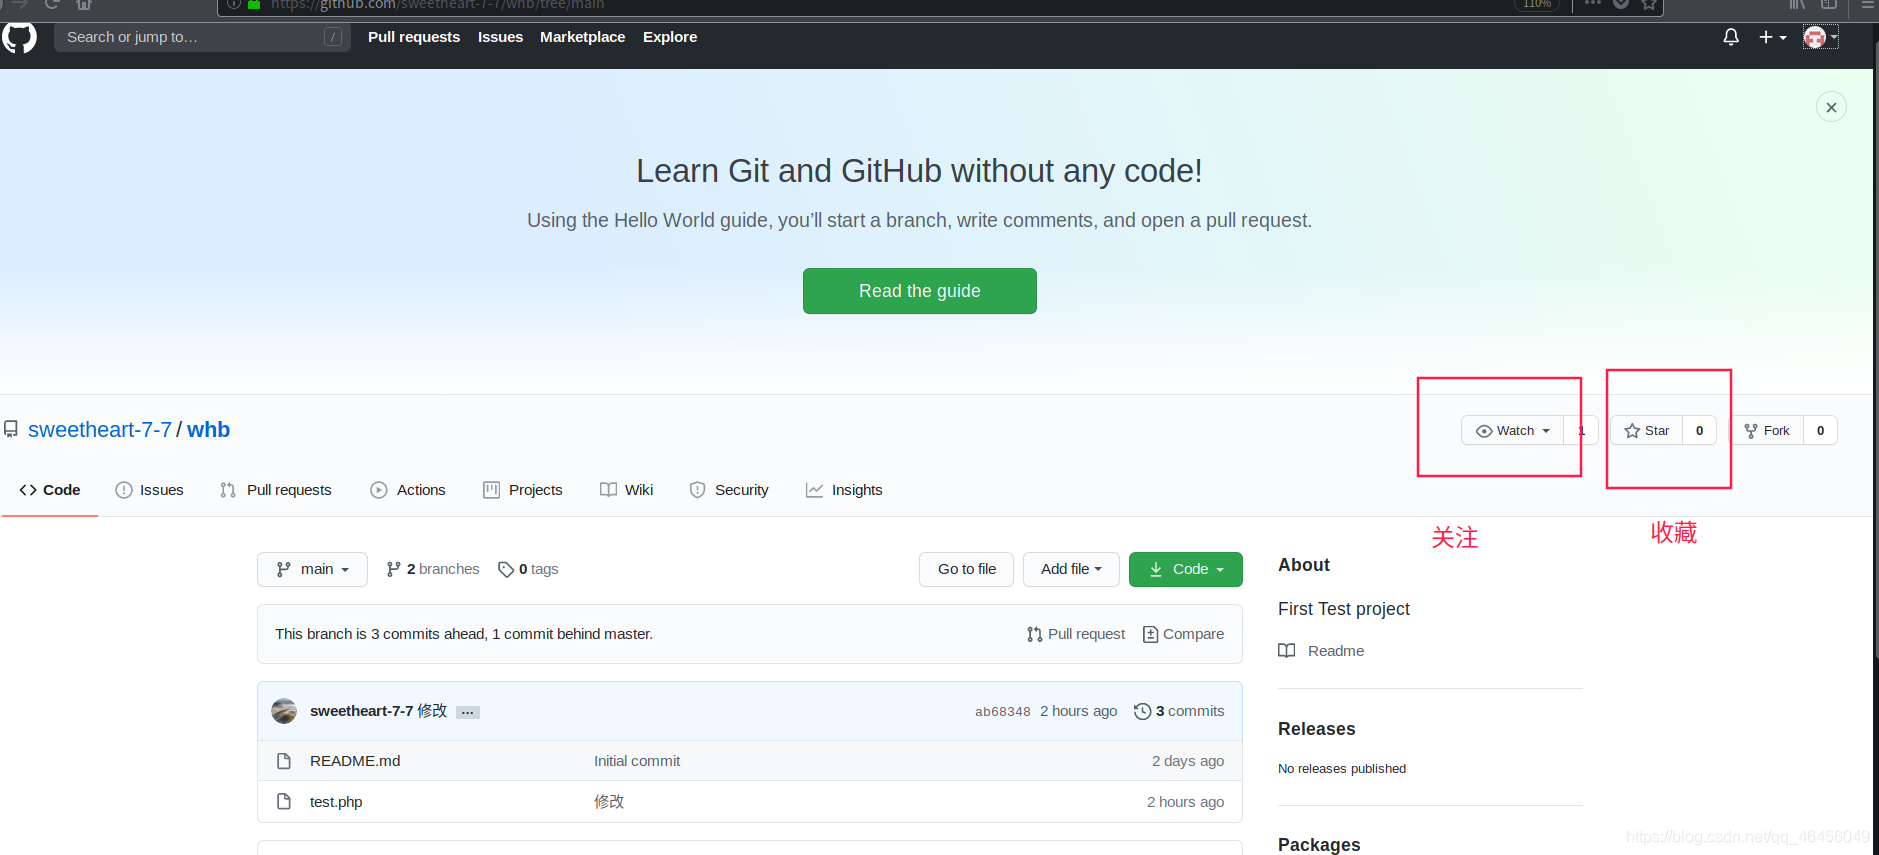Screen dimensions: 1879x855
Task: Focus the Search or jump to field
Action: pyautogui.click(x=202, y=37)
